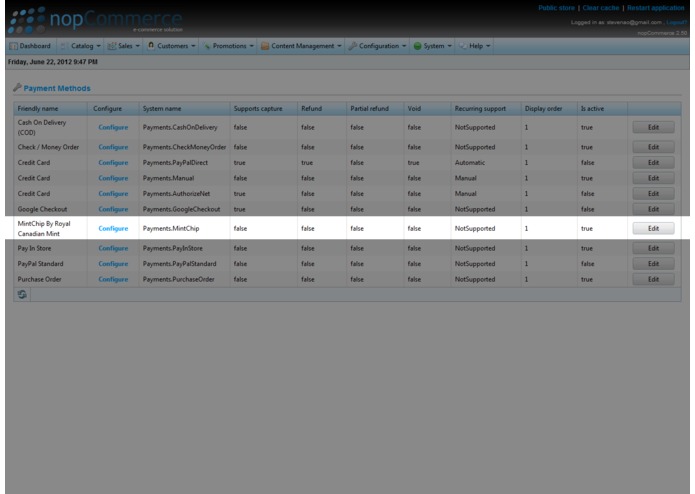Open the Dashboard menu item

[x=31, y=46]
